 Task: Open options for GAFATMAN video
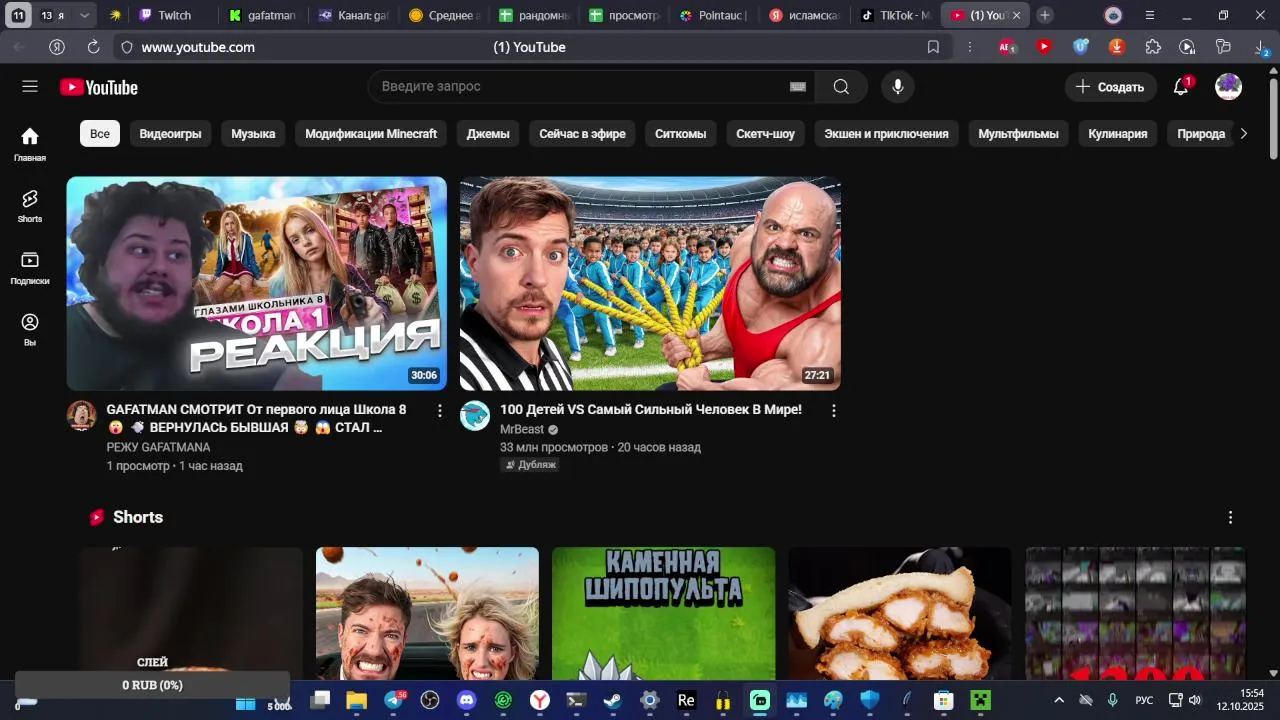(439, 410)
